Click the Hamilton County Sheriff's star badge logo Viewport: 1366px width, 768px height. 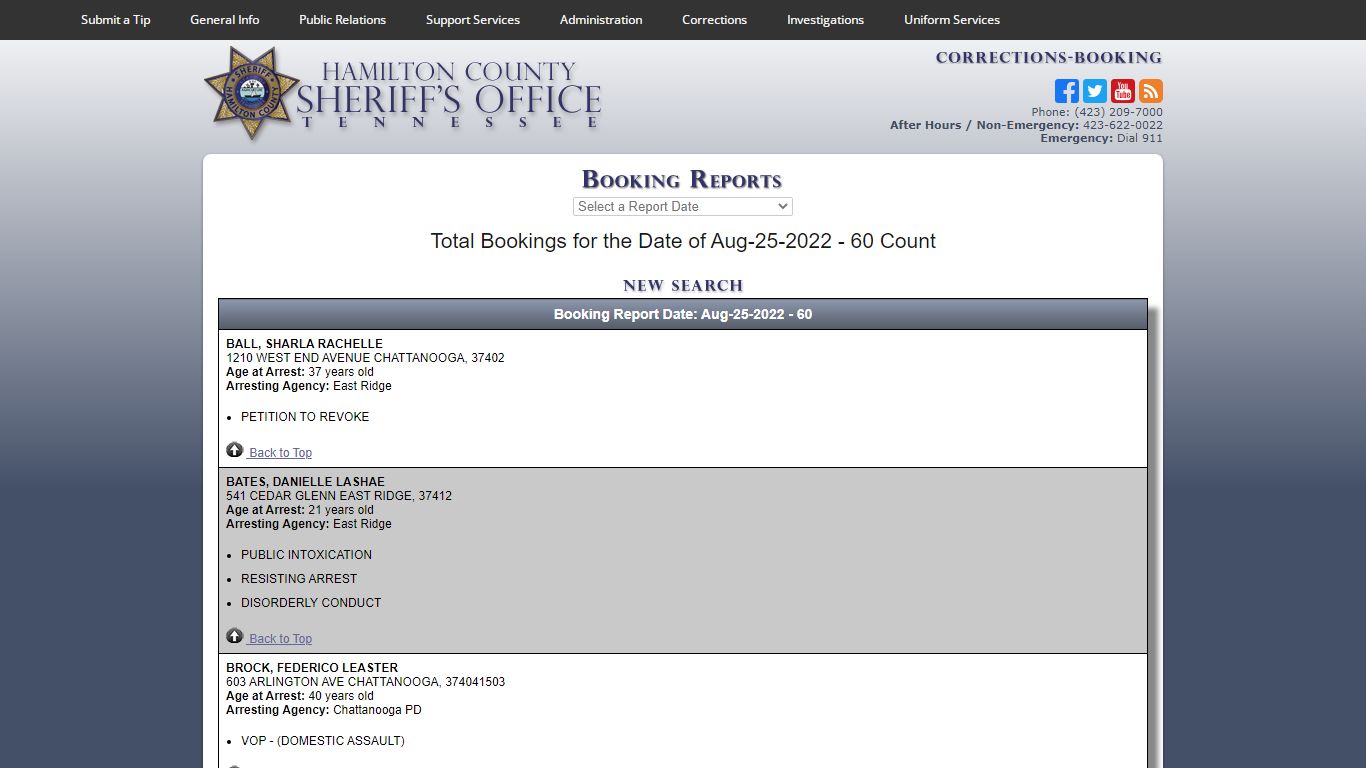pyautogui.click(x=251, y=93)
